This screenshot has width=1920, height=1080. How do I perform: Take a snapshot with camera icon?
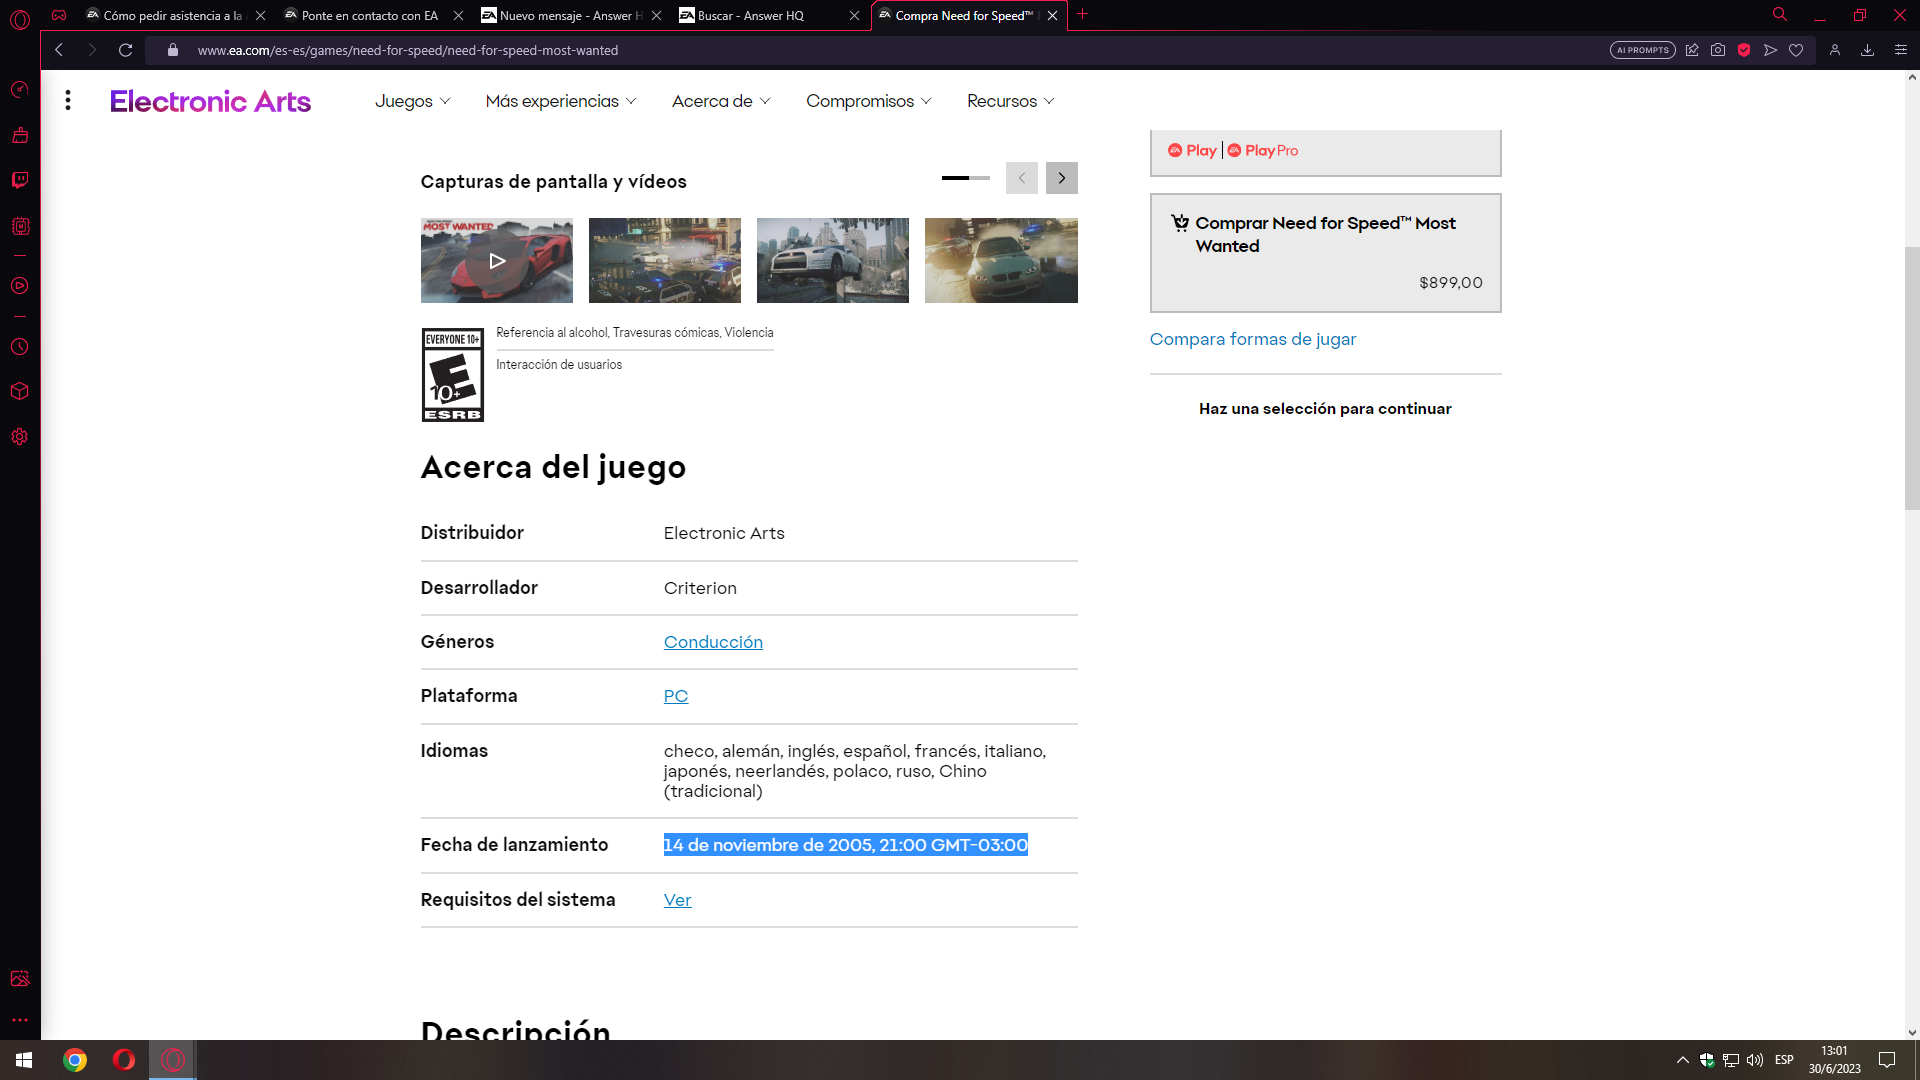point(1718,50)
